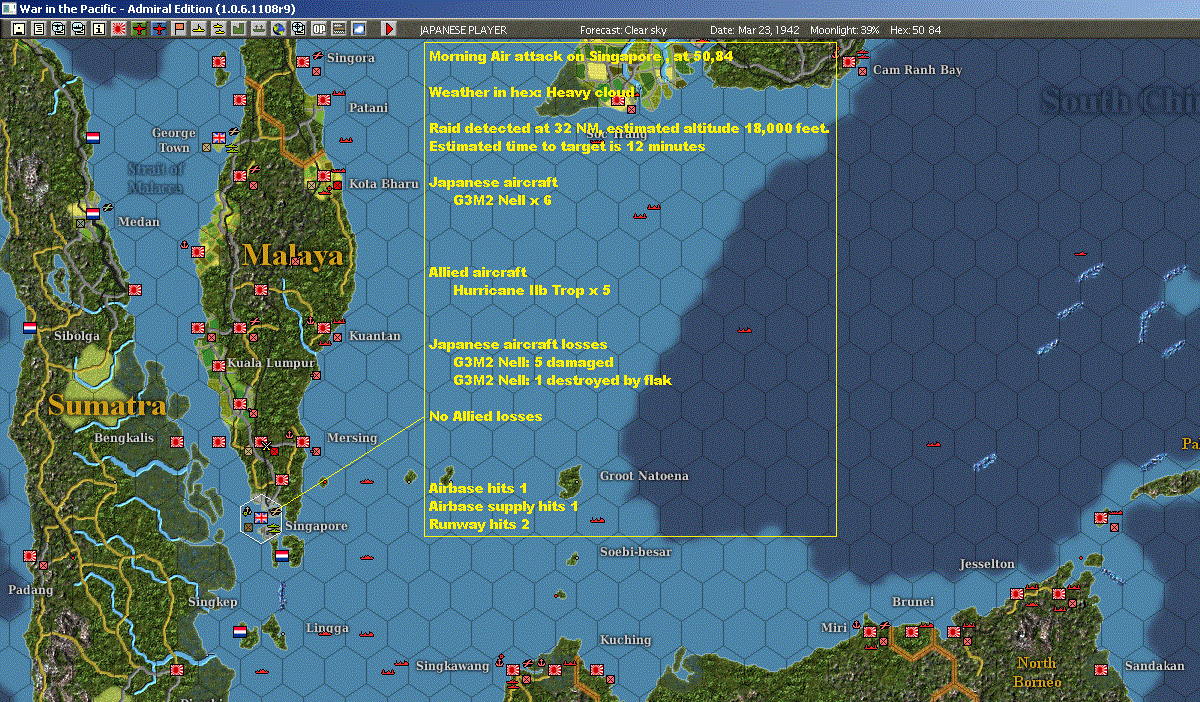The image size is (1200, 702).
Task: Click the 'Forecast: Clear sky' status text
Action: (623, 30)
